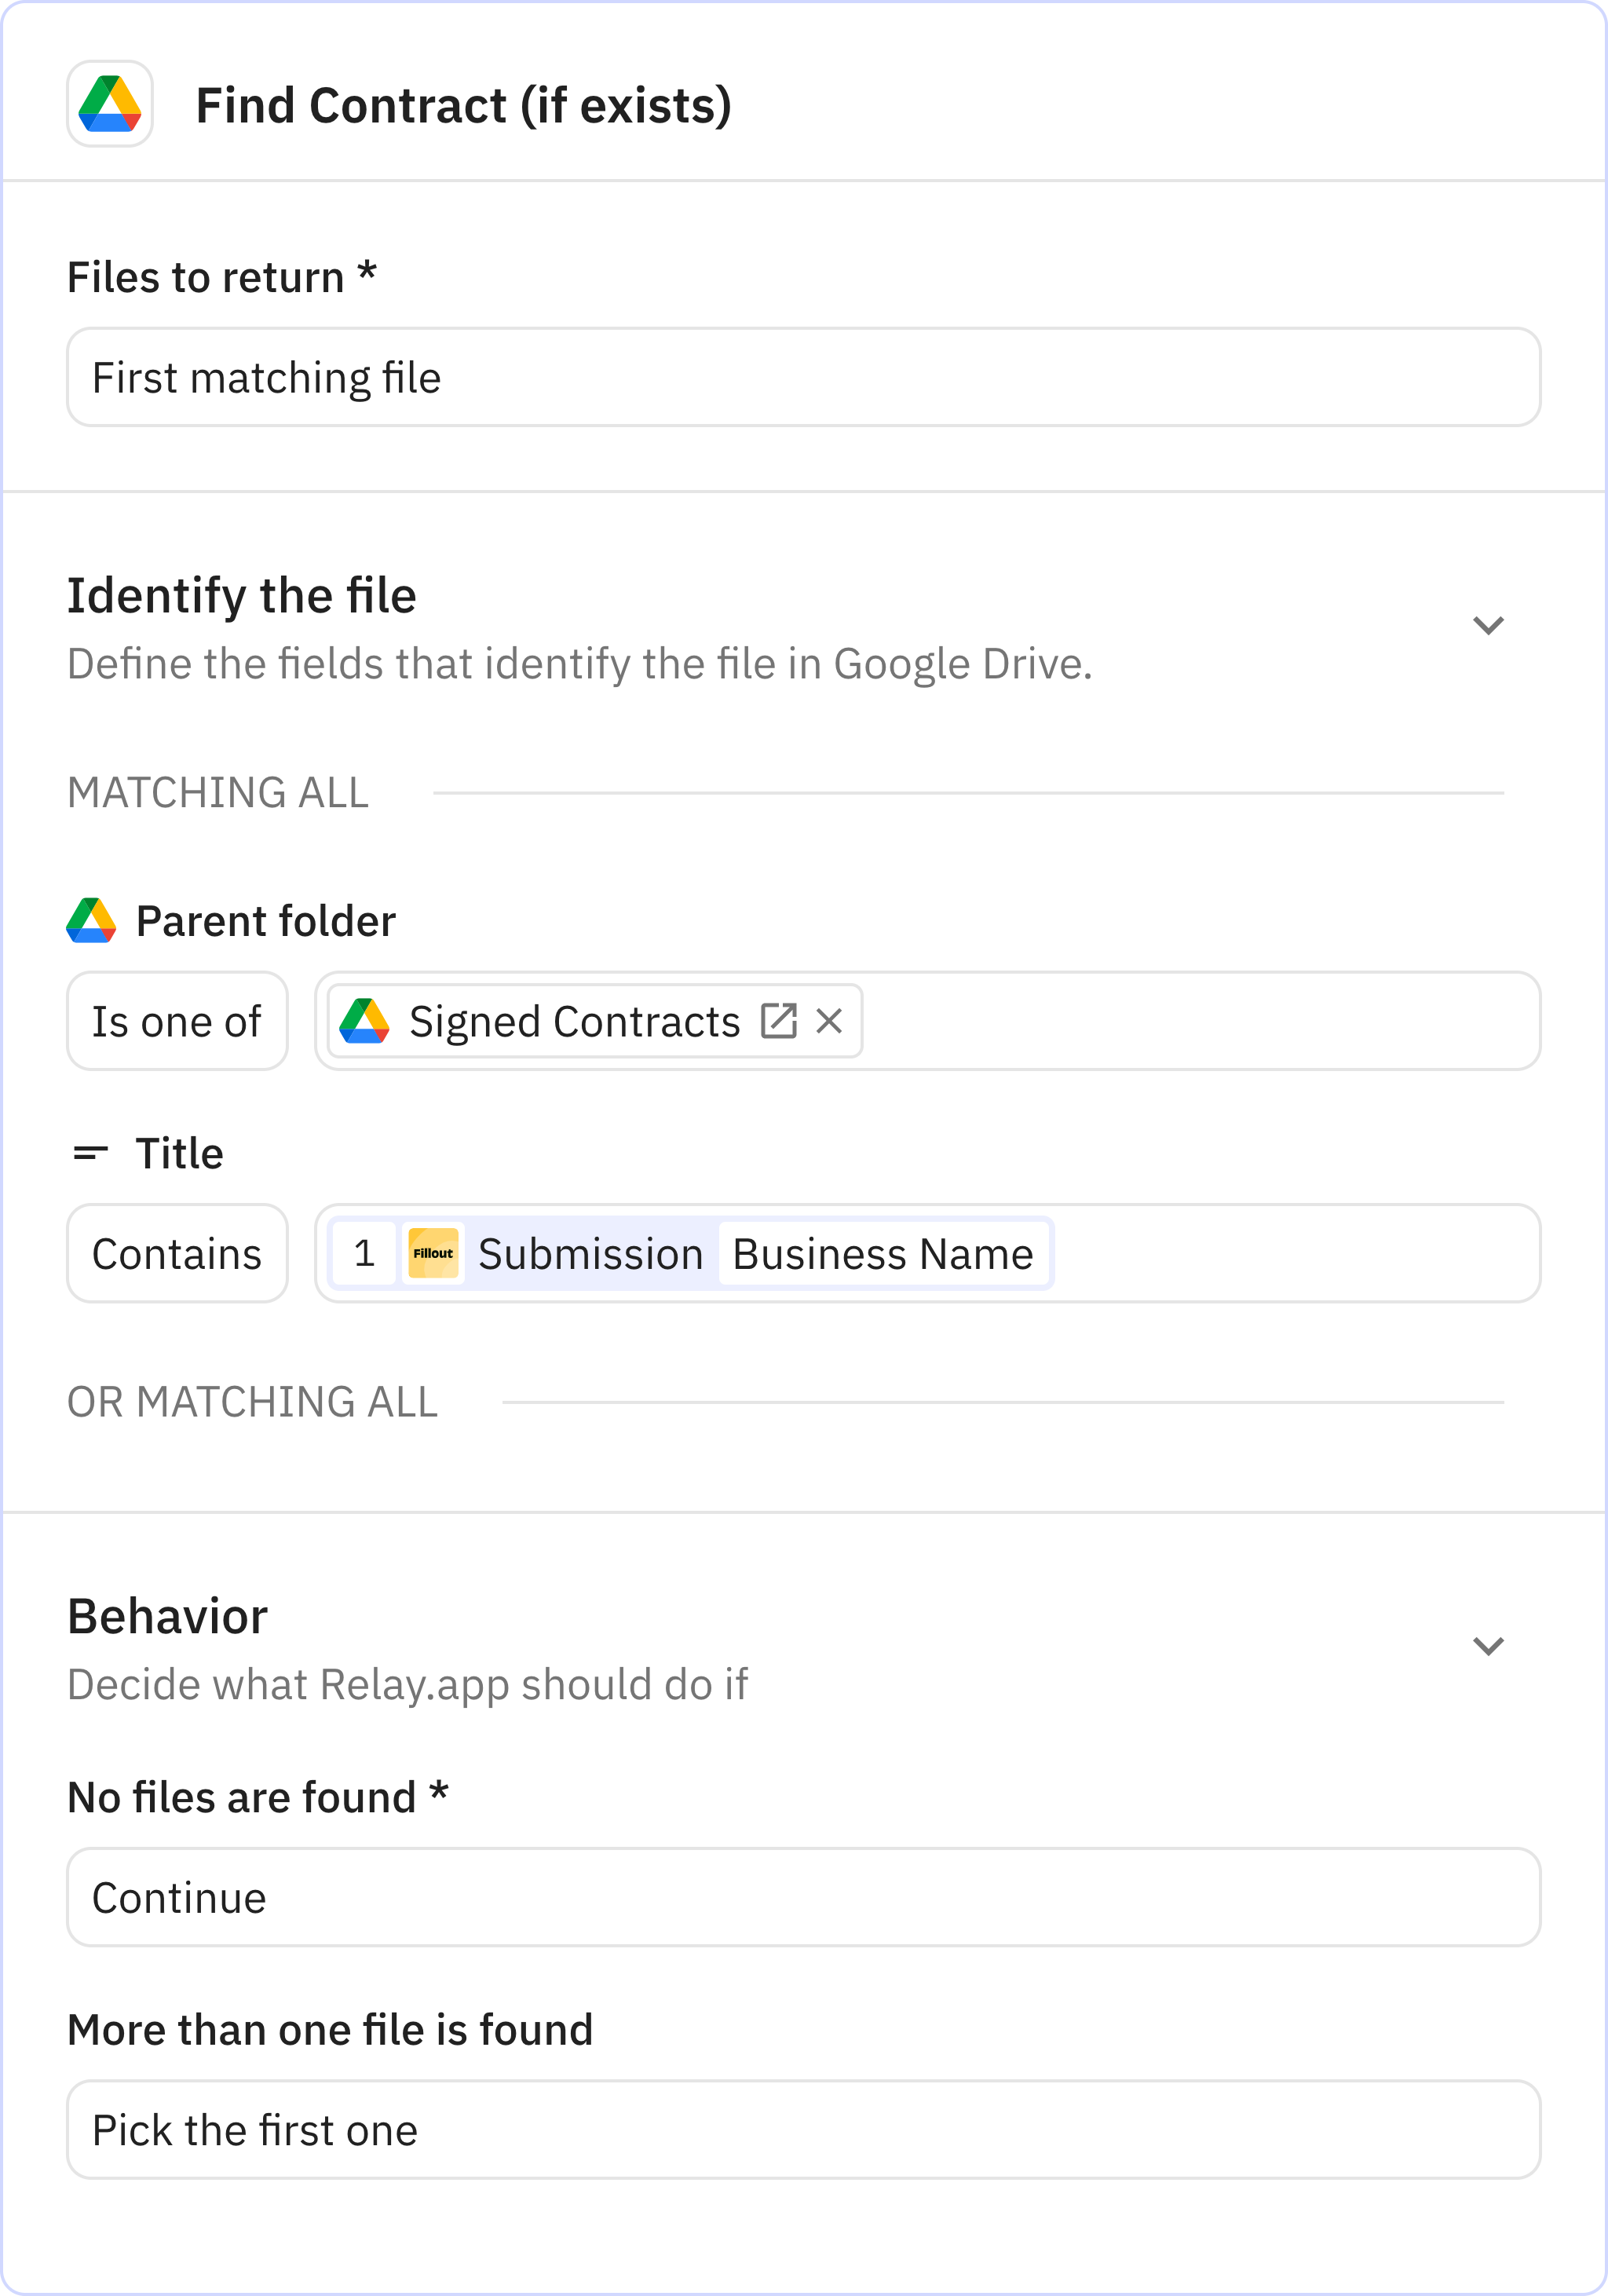Viewport: 1608px width, 2296px height.
Task: Open the No files are found dropdown
Action: pos(803,1897)
